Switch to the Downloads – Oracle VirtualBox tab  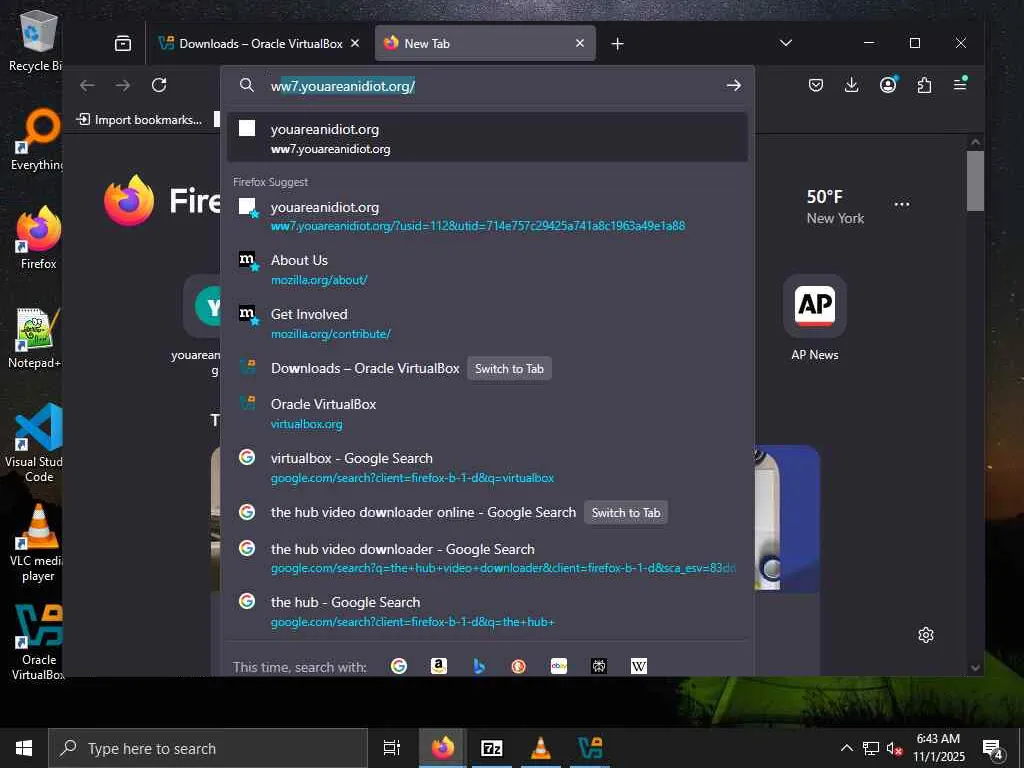pyautogui.click(x=259, y=44)
